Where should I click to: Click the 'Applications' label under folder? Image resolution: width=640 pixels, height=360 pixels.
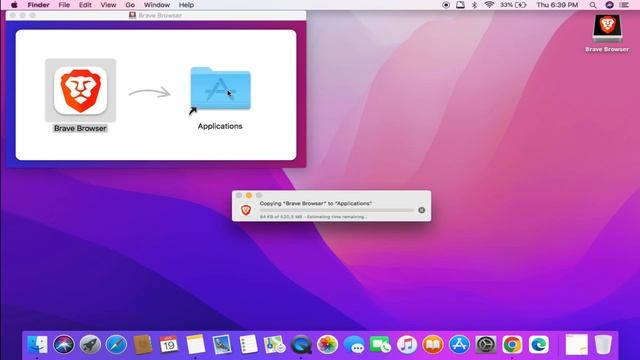click(220, 126)
